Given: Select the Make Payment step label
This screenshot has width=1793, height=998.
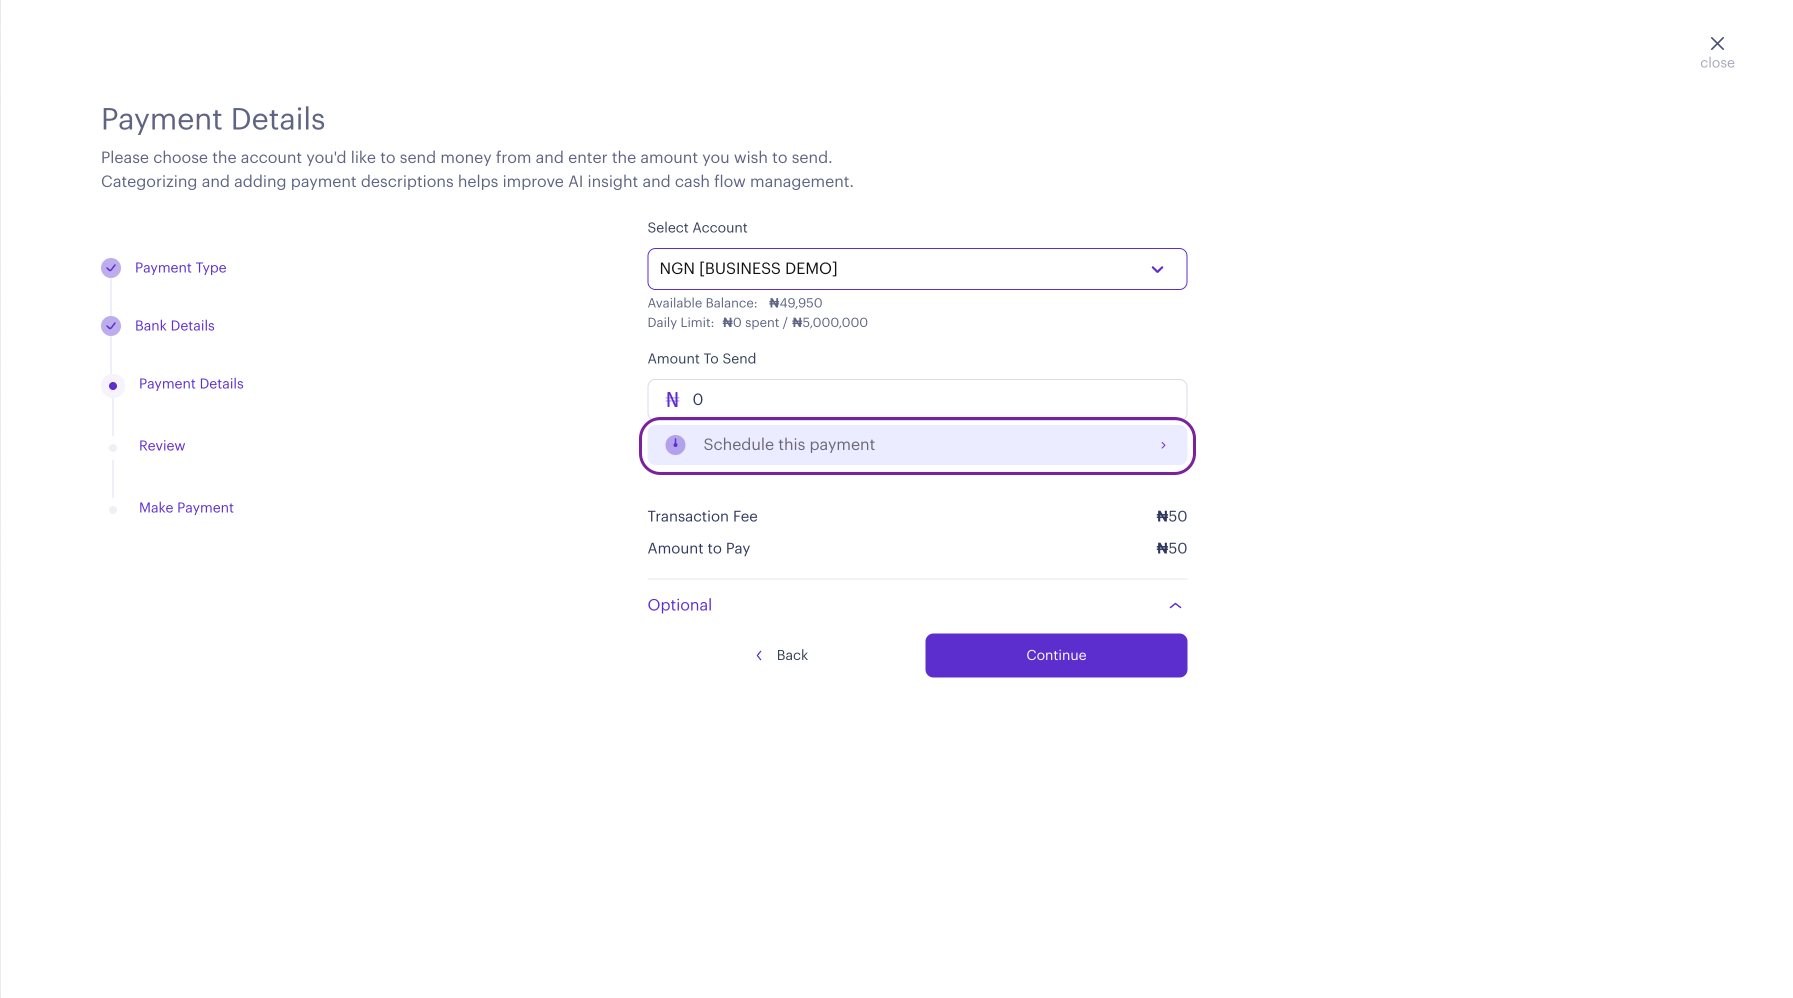Looking at the screenshot, I should tap(186, 508).
